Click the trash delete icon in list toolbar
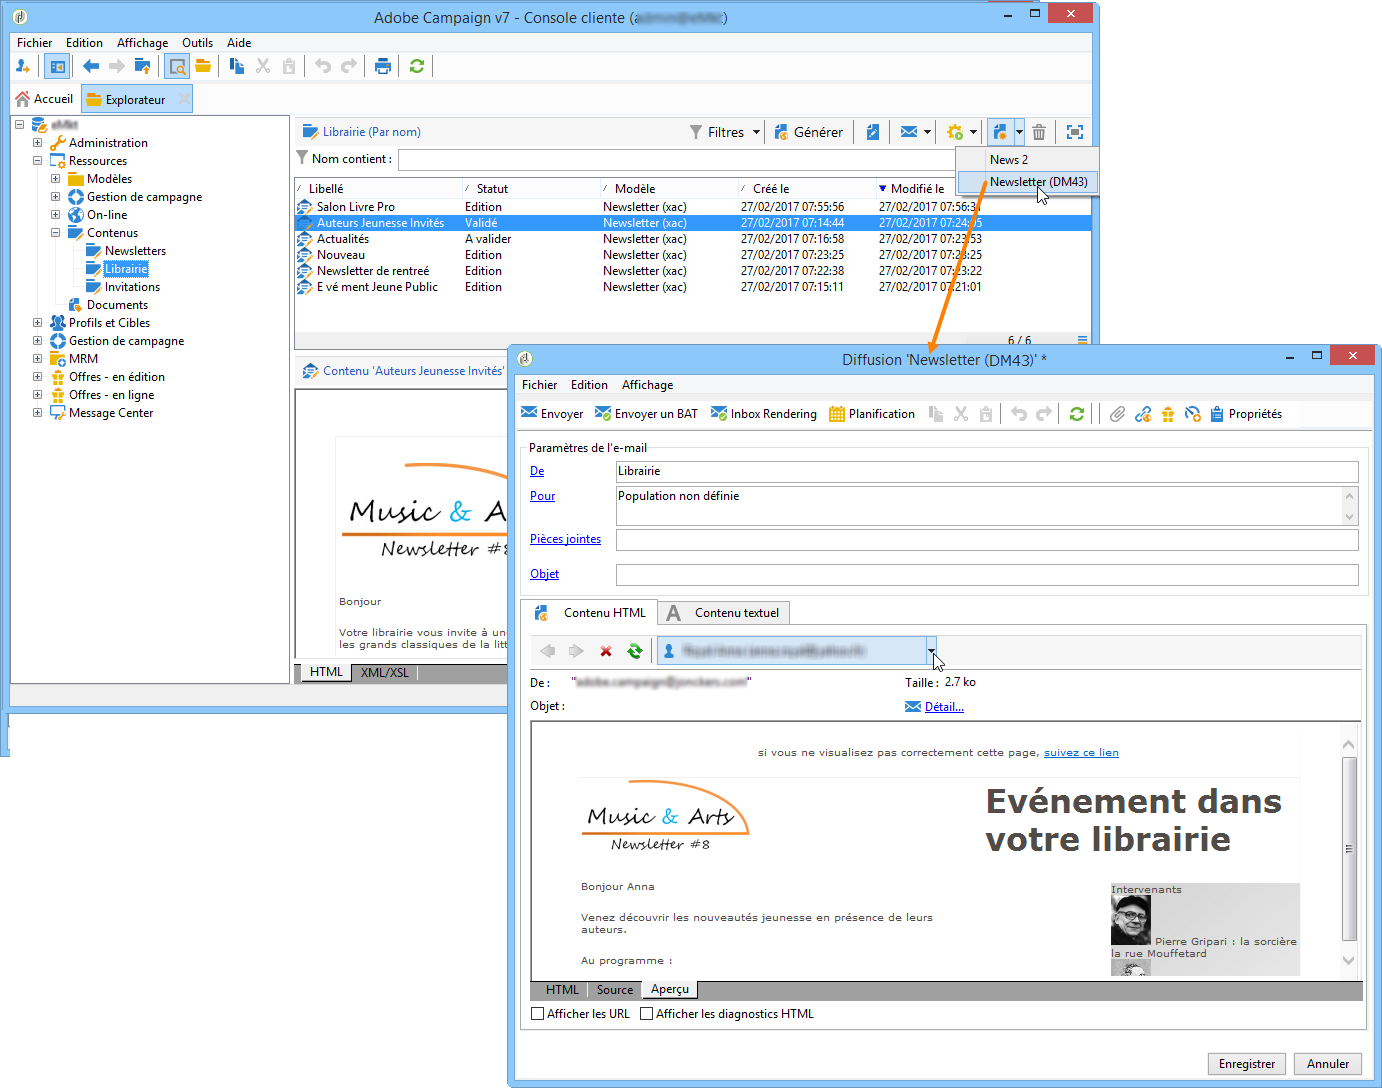1382x1088 pixels. (1039, 132)
